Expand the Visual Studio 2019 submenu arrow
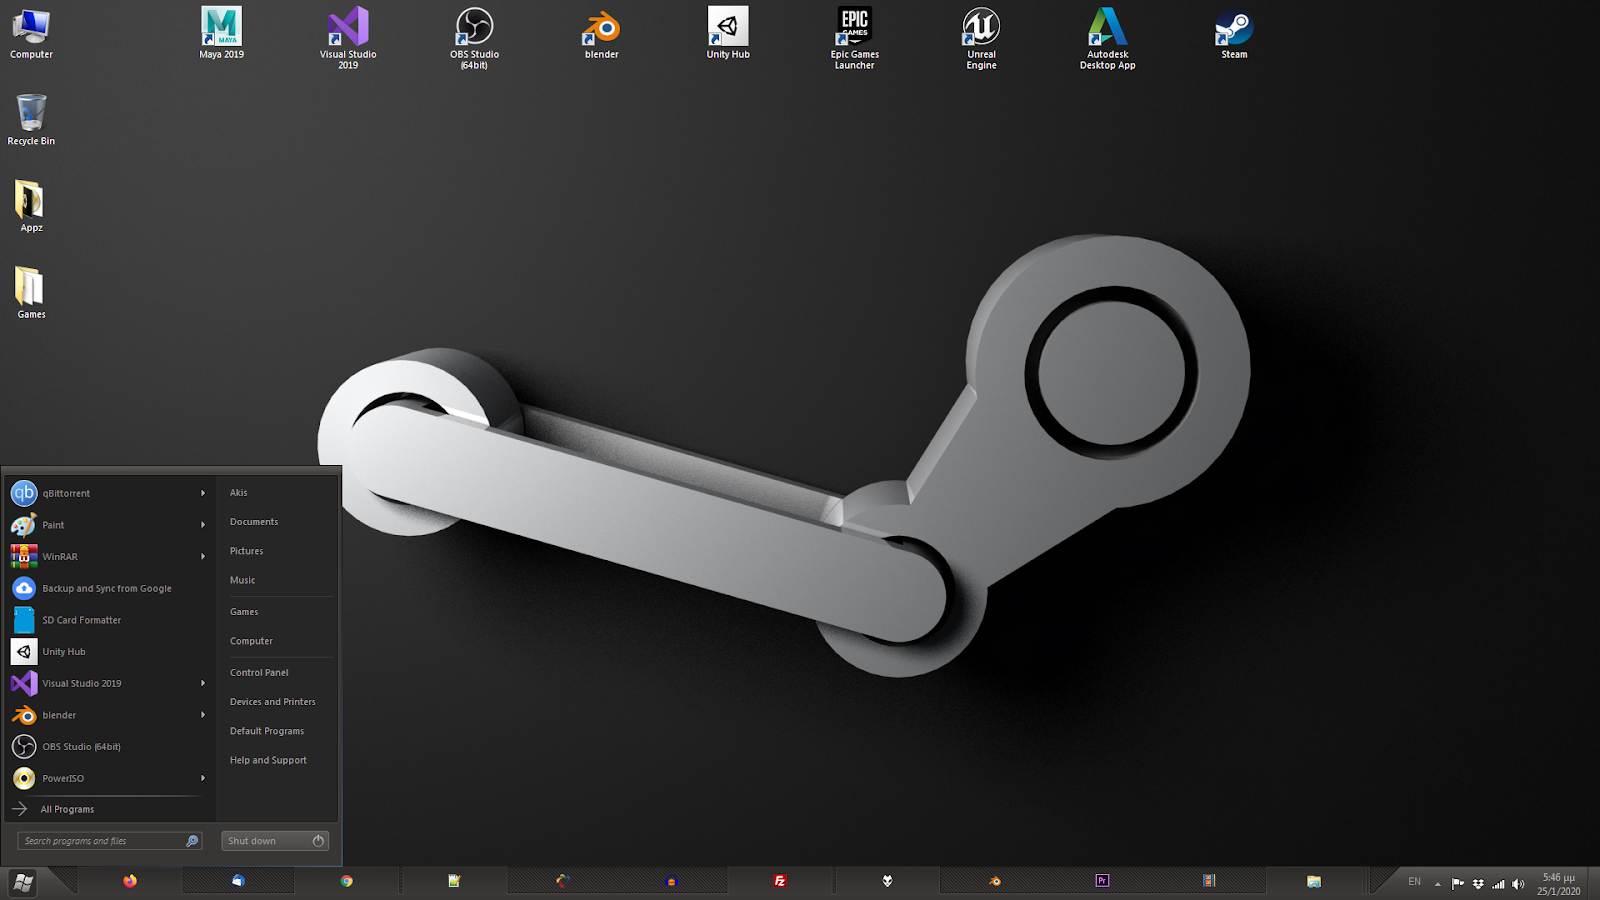1600x900 pixels. point(203,684)
